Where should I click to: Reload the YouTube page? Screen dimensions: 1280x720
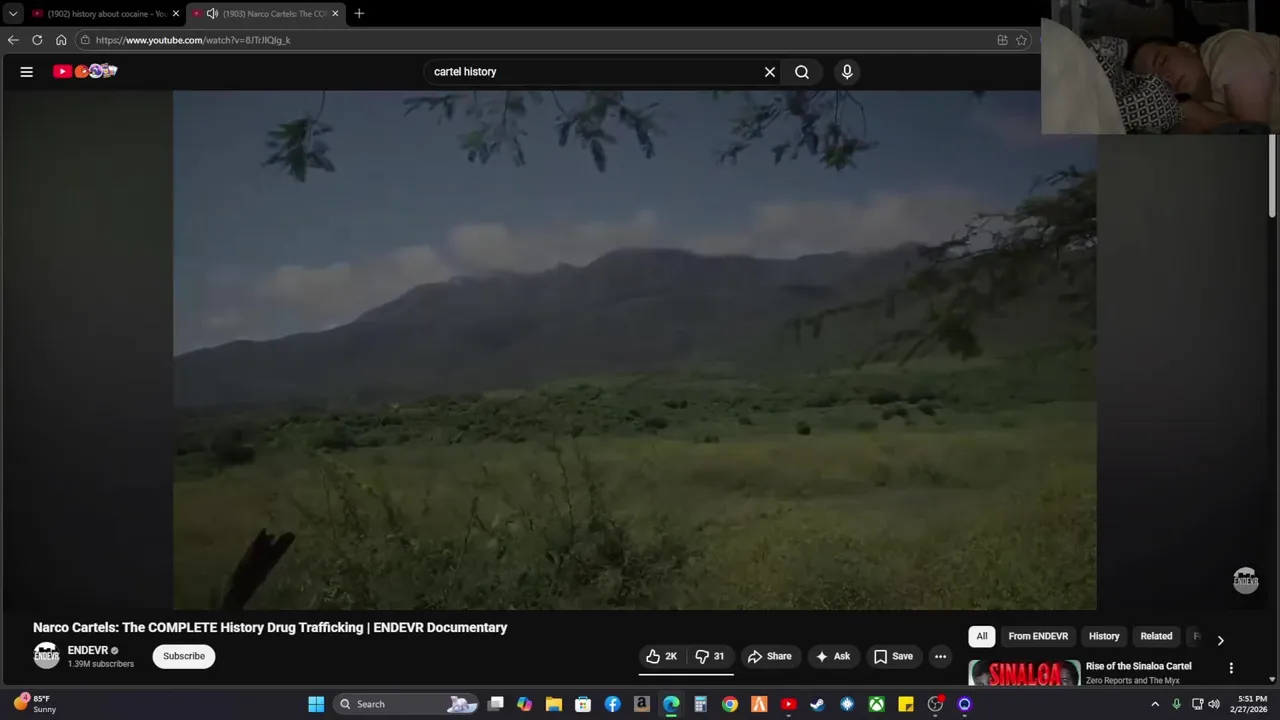[37, 40]
